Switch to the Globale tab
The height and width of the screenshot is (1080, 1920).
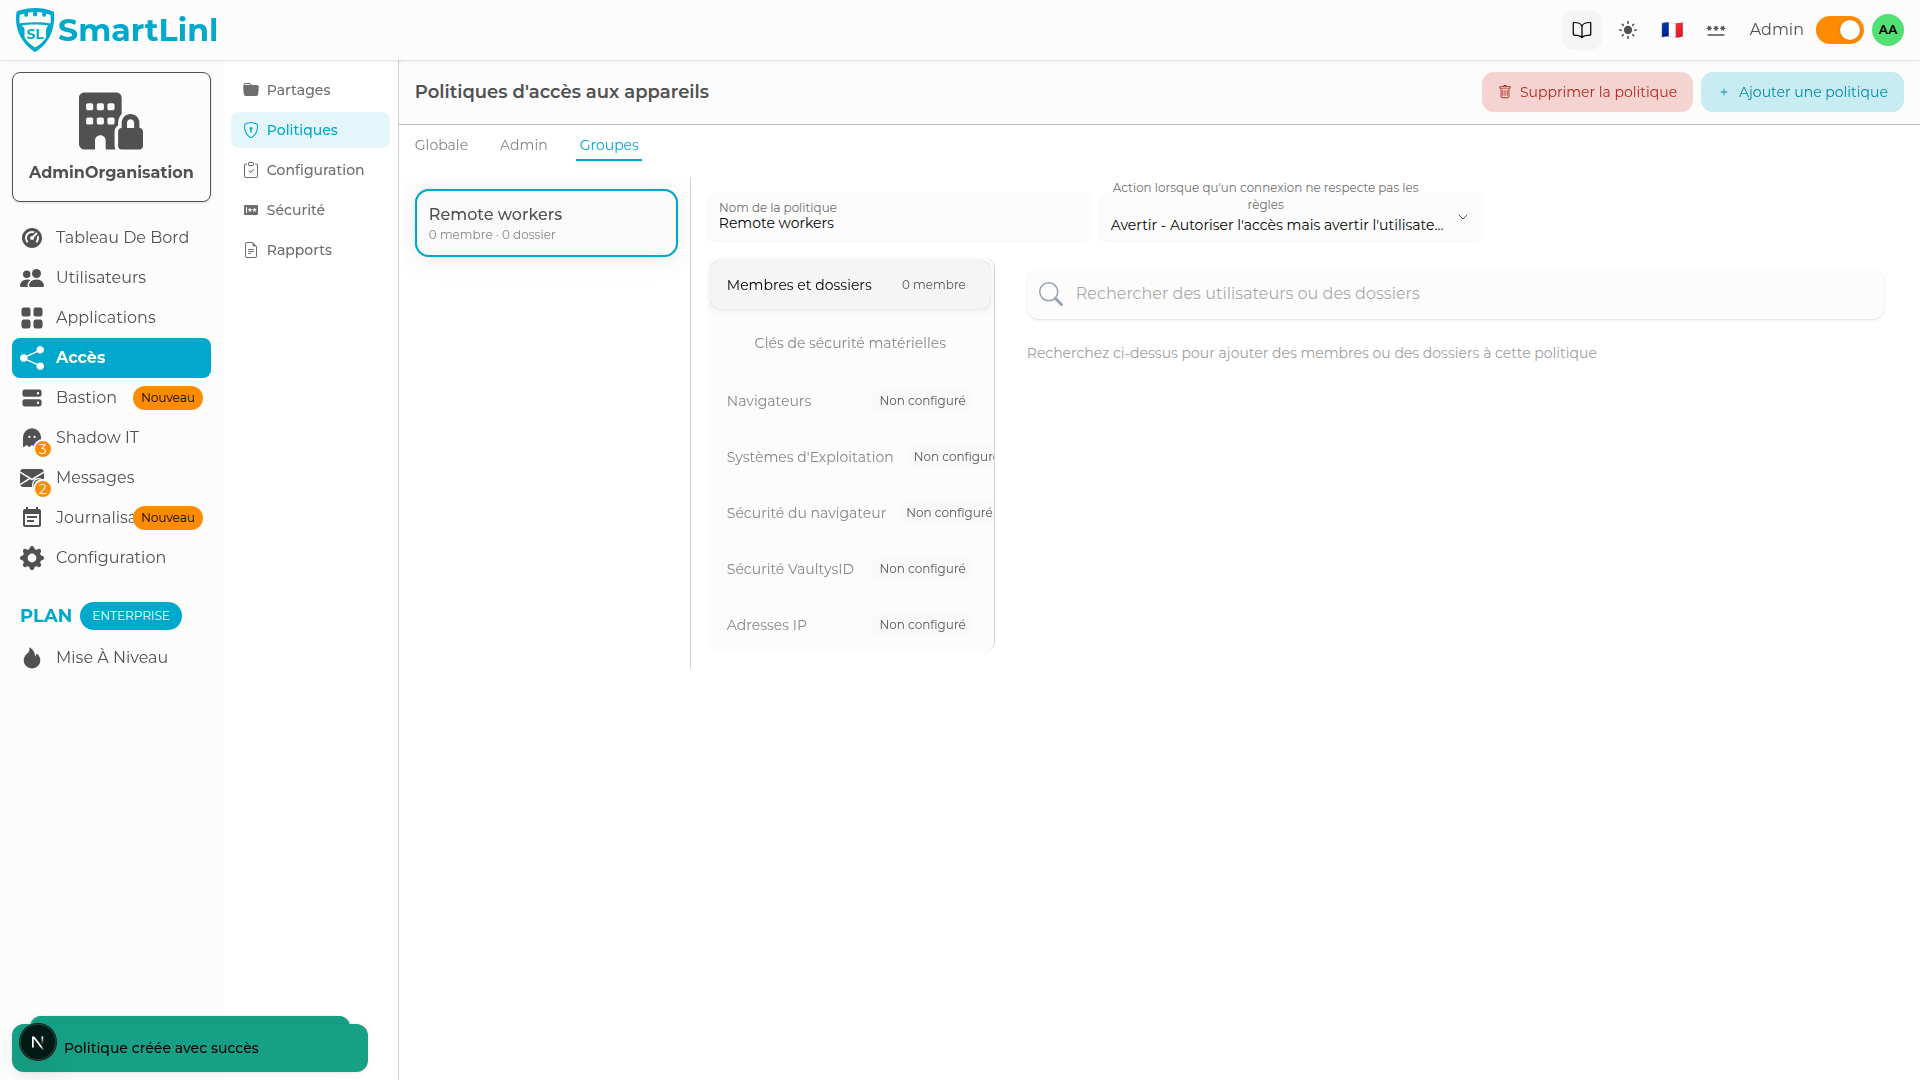[x=441, y=145]
